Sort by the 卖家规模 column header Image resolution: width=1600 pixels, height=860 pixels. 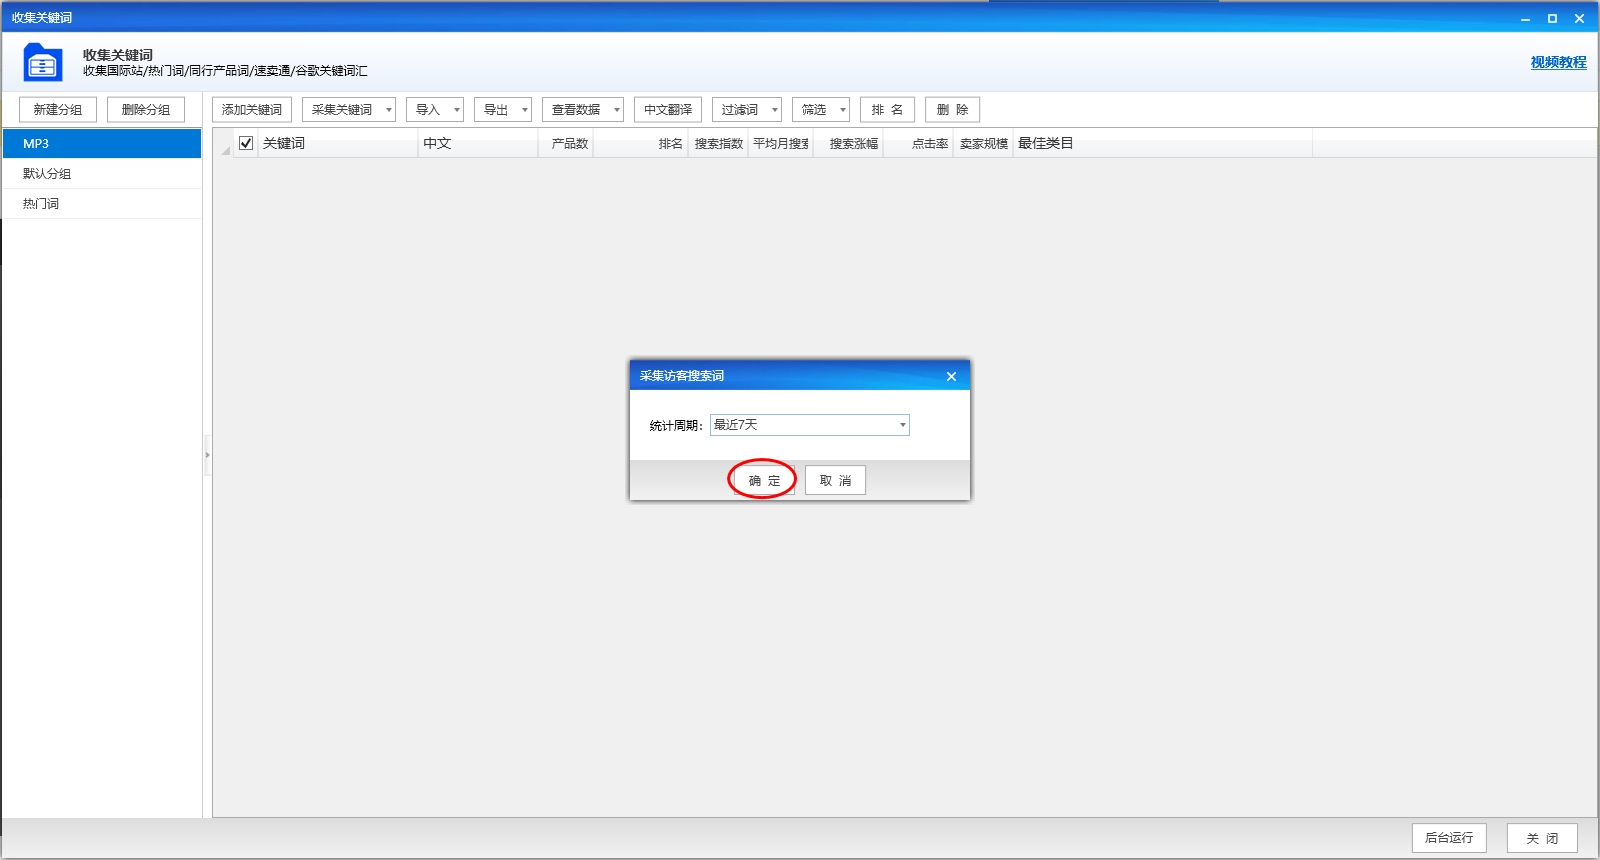coord(983,143)
